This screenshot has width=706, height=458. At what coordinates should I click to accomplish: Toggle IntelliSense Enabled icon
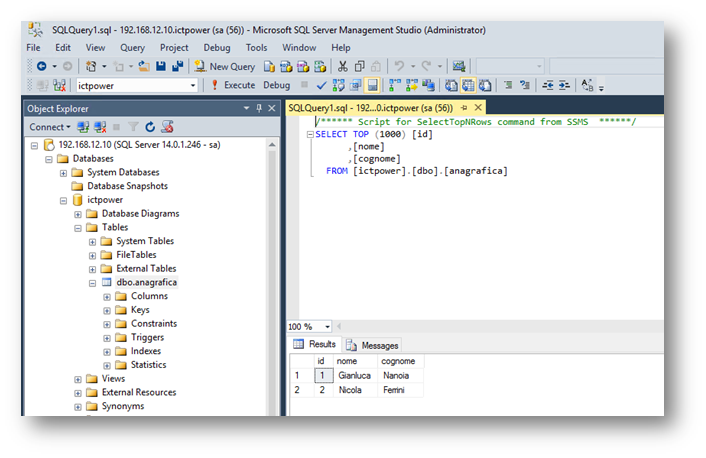pos(372,85)
